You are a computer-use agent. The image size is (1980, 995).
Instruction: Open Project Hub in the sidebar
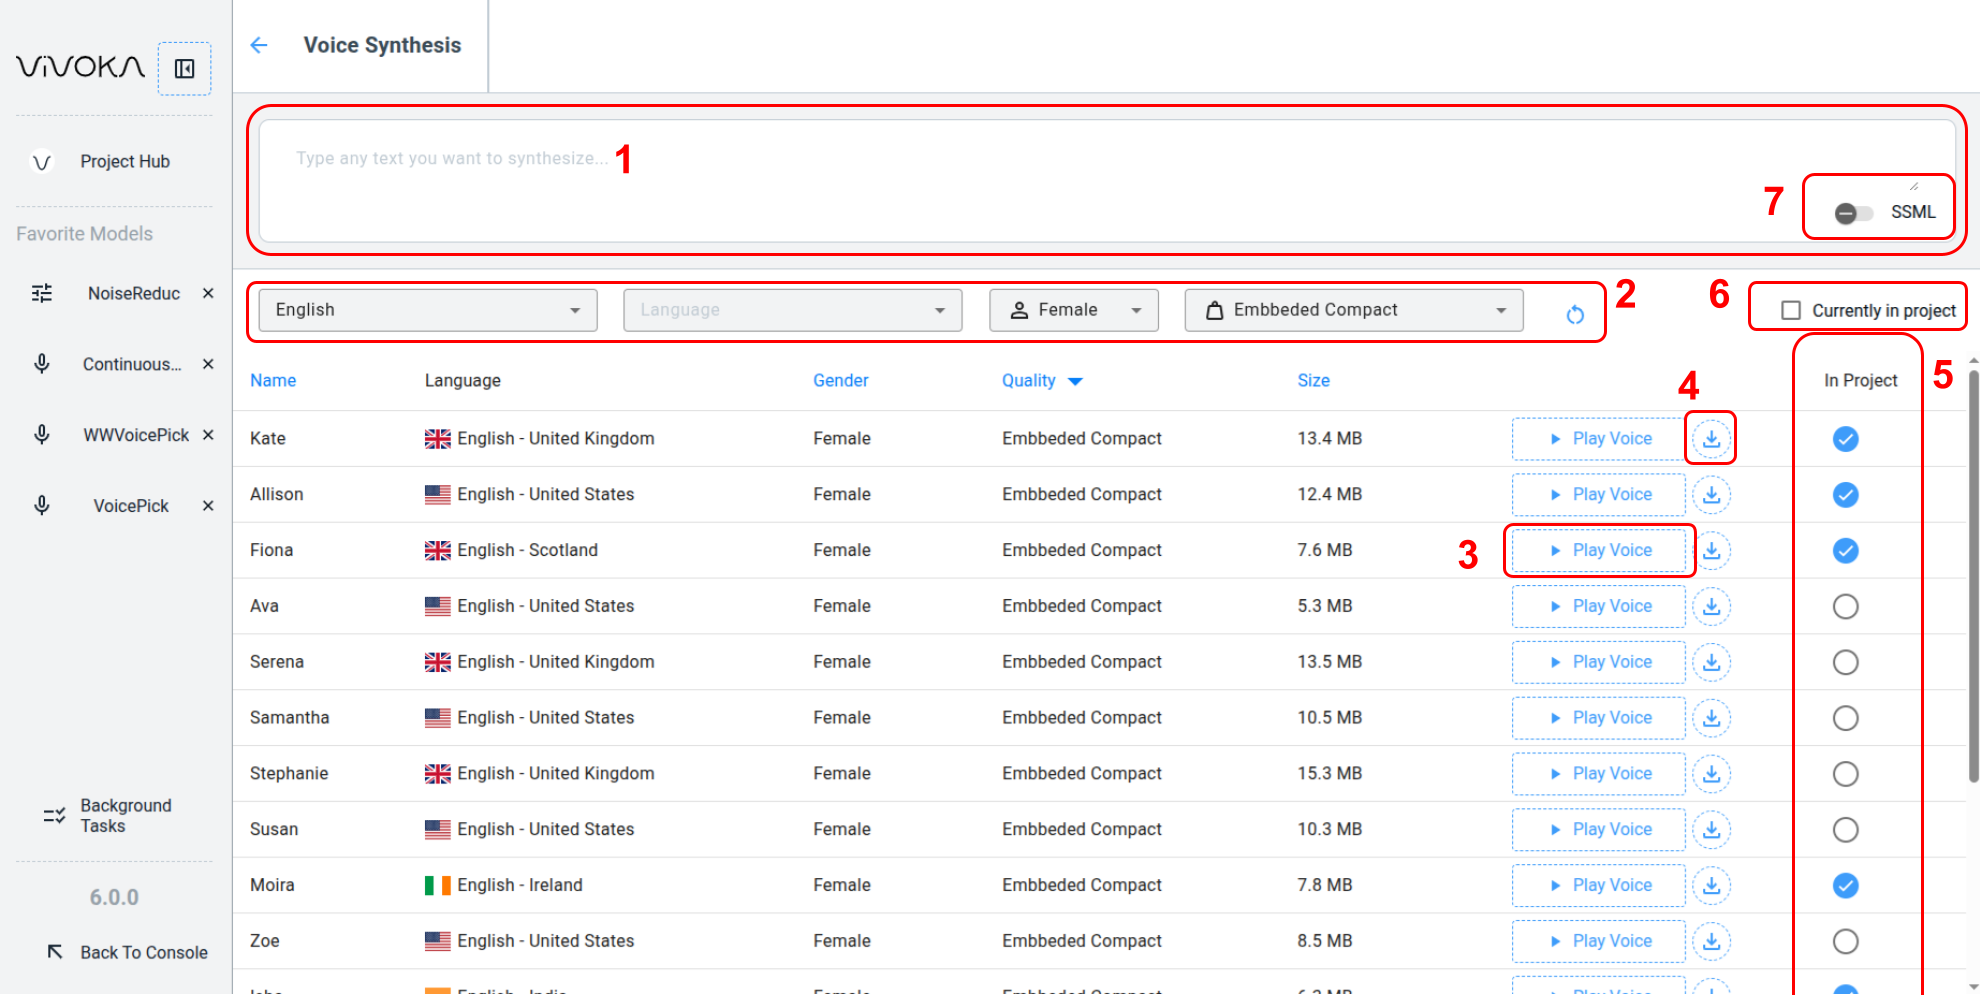(124, 162)
